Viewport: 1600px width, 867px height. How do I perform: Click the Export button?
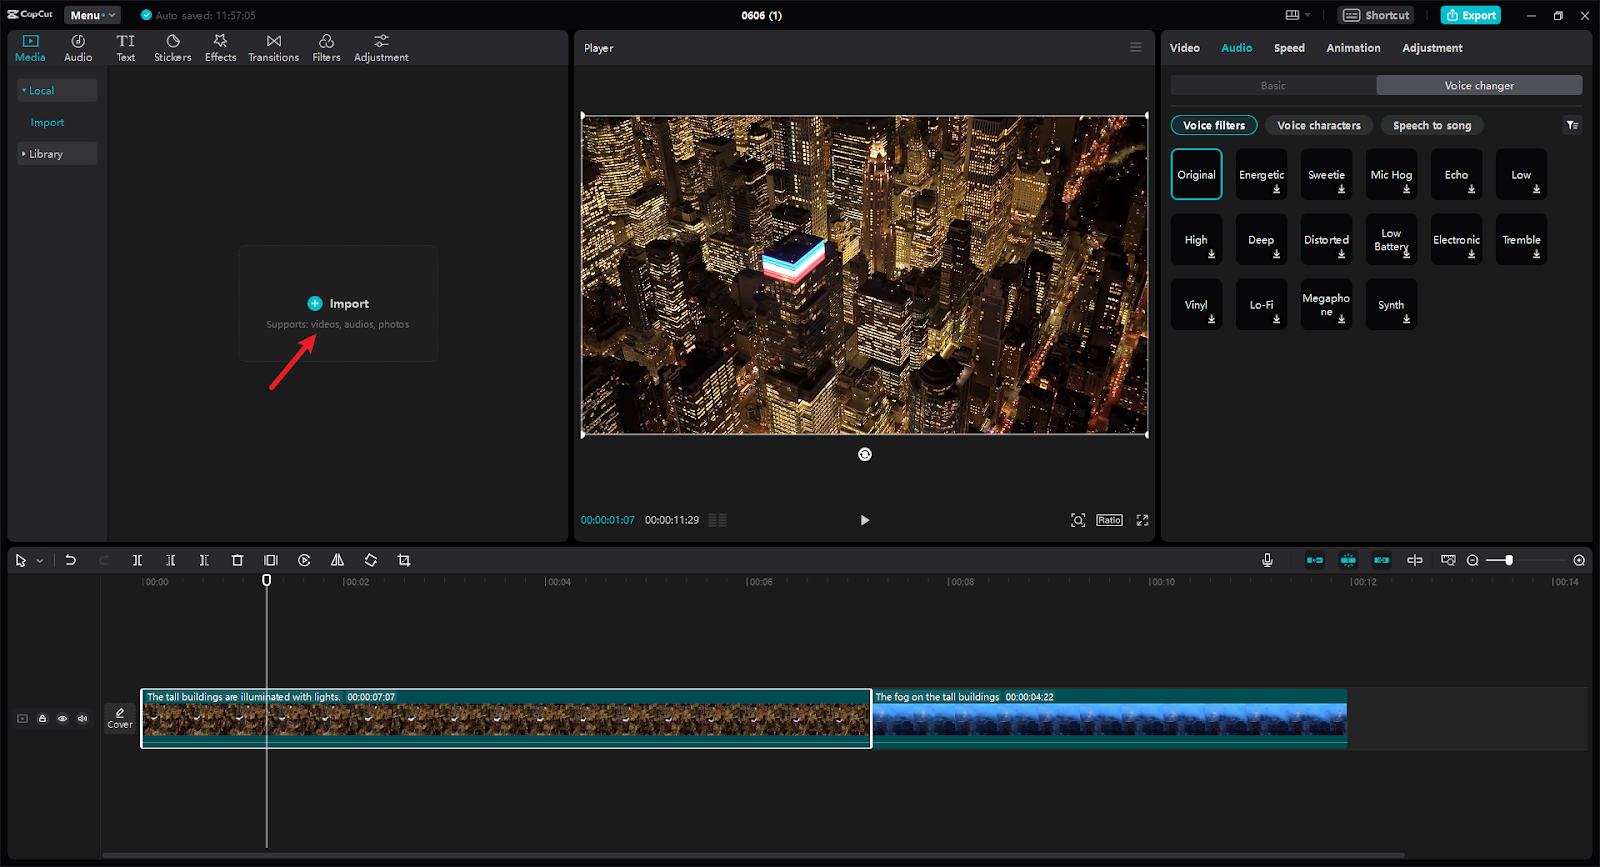pos(1471,15)
